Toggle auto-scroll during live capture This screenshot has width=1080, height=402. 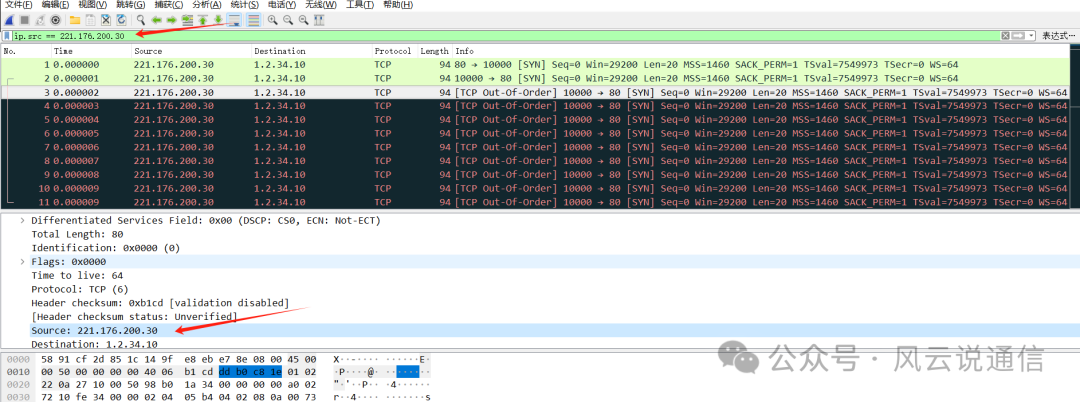234,20
